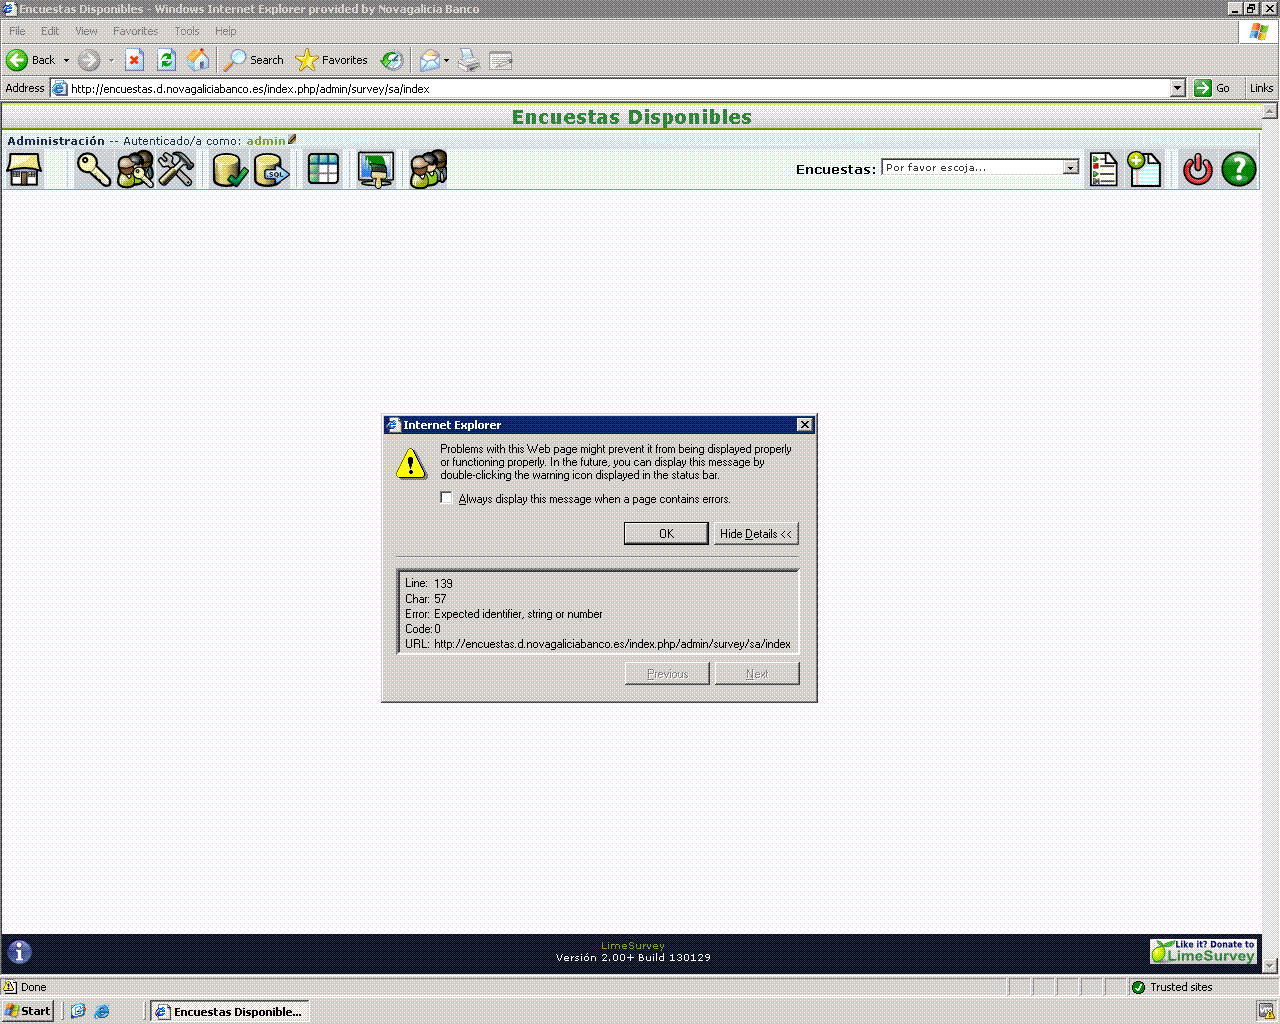Screen dimensions: 1280x1024
Task: Open the Favorites menu
Action: 135,31
